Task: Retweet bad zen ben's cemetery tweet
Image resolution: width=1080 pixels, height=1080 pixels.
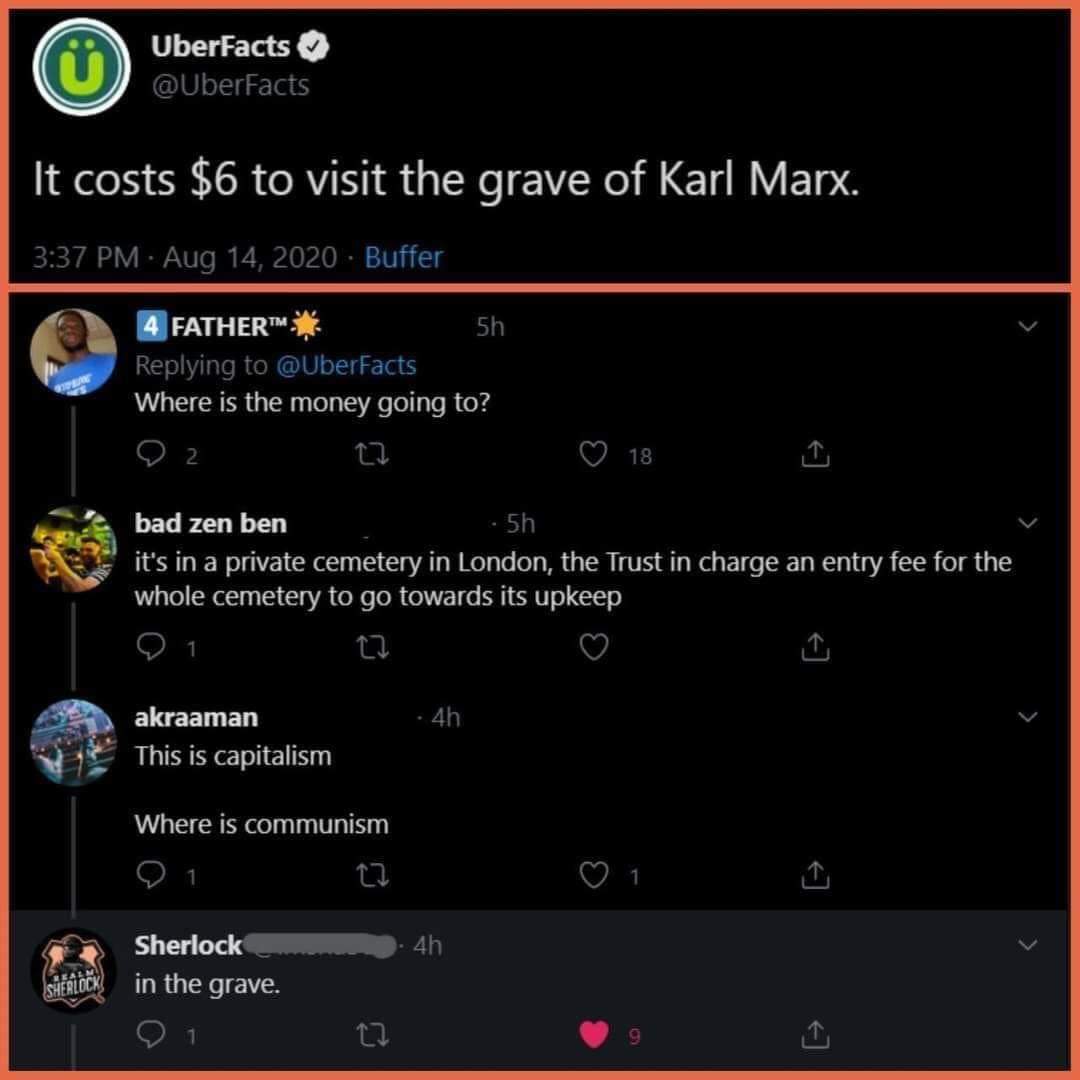Action: pyautogui.click(x=372, y=647)
